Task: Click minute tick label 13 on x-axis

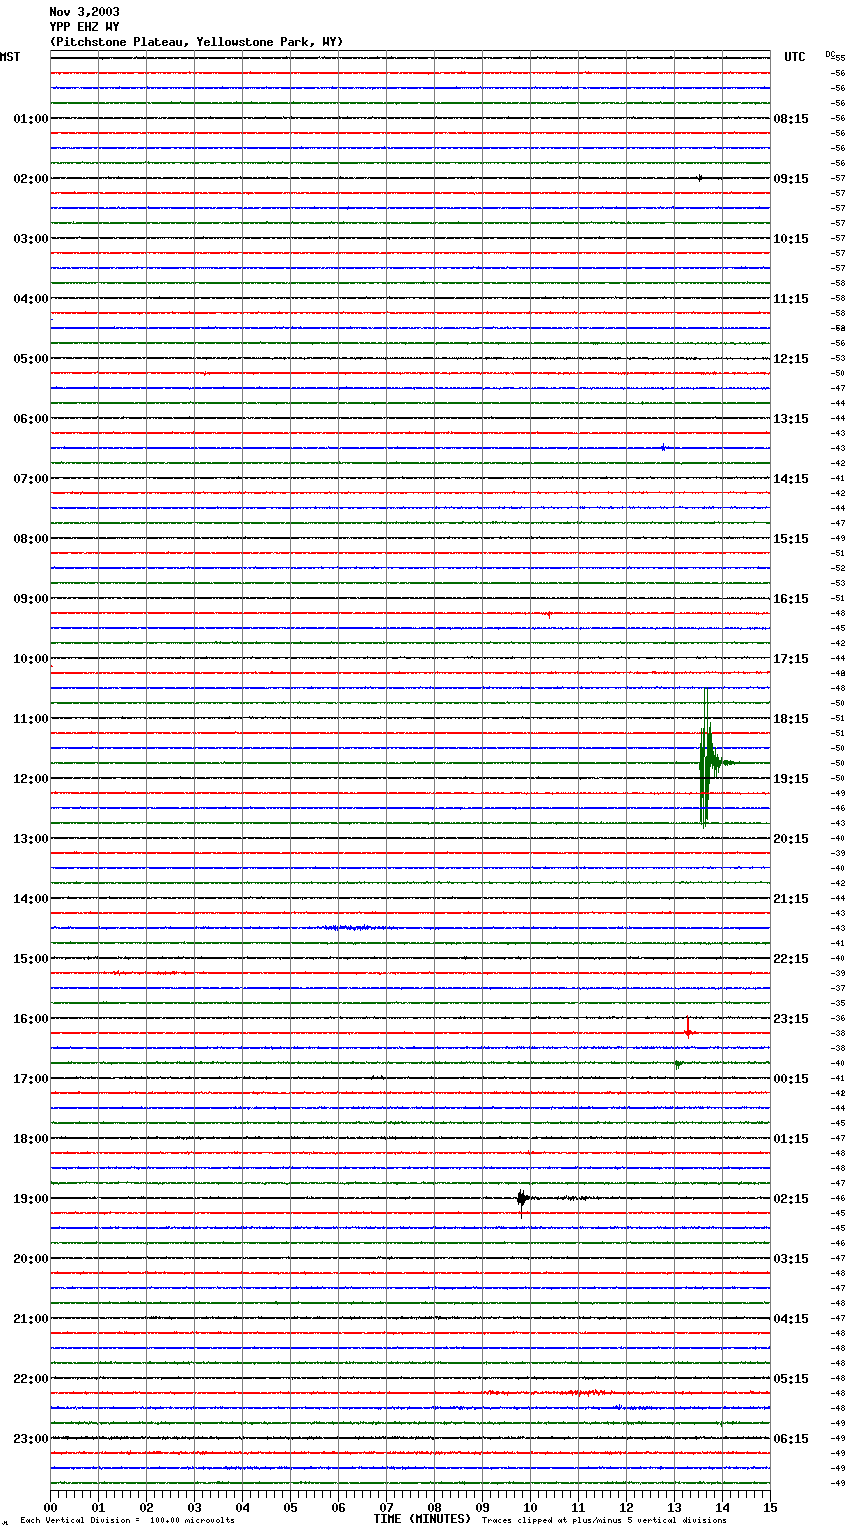Action: (674, 1507)
